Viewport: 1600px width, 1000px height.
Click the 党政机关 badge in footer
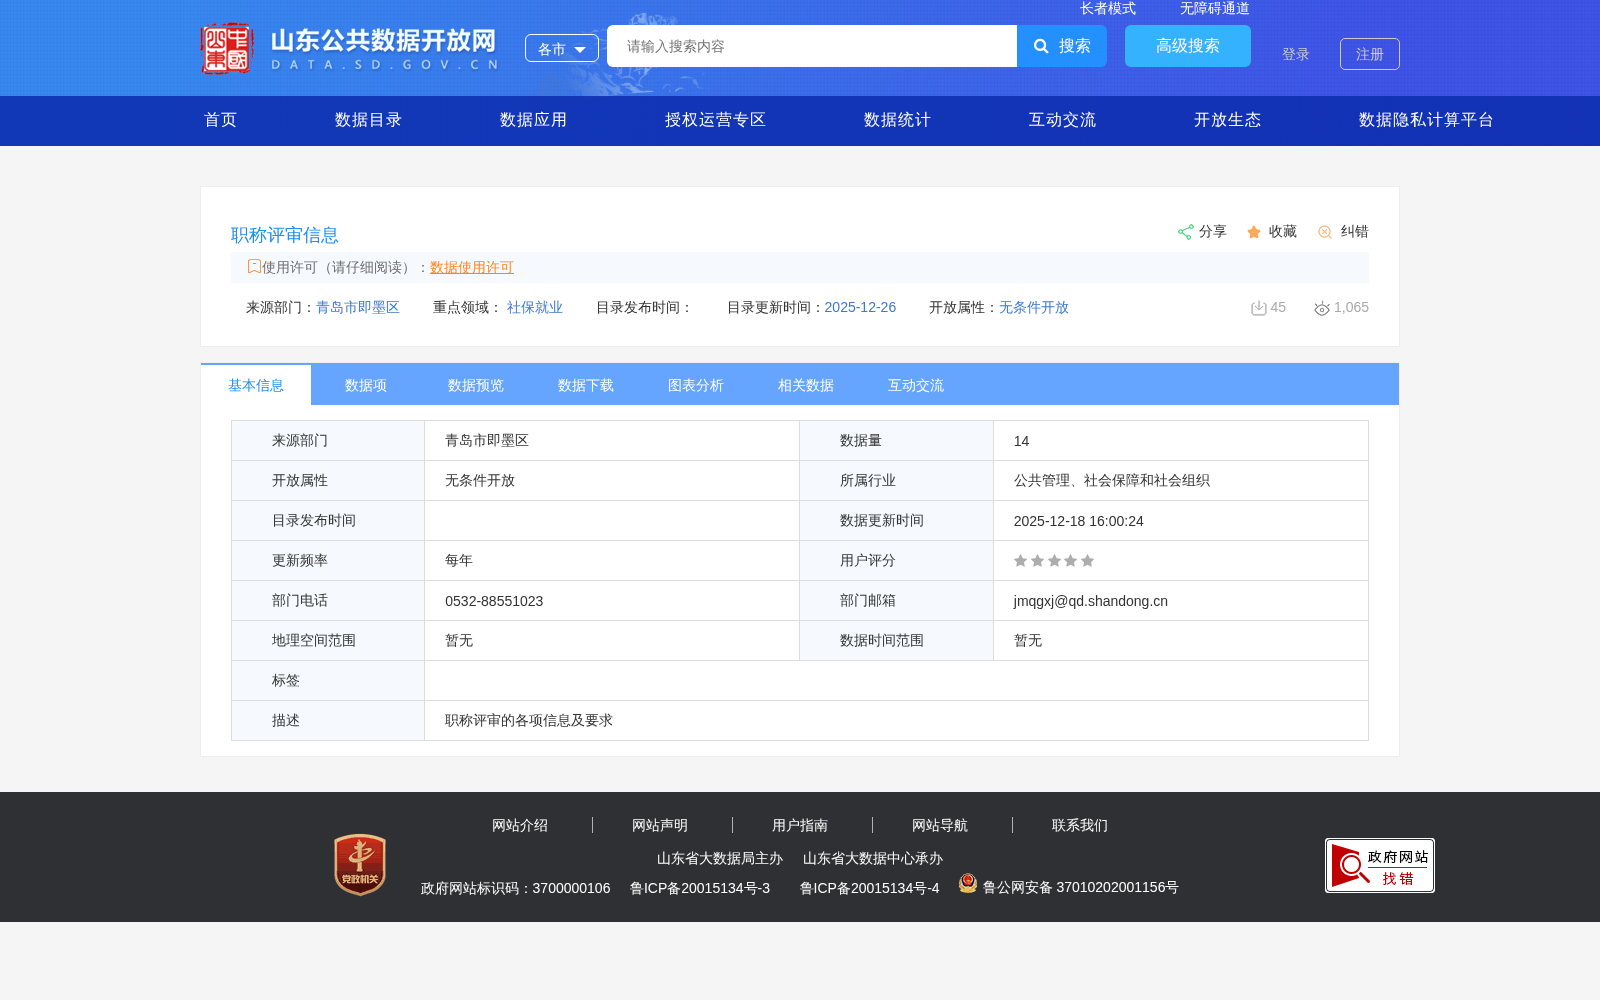[360, 865]
